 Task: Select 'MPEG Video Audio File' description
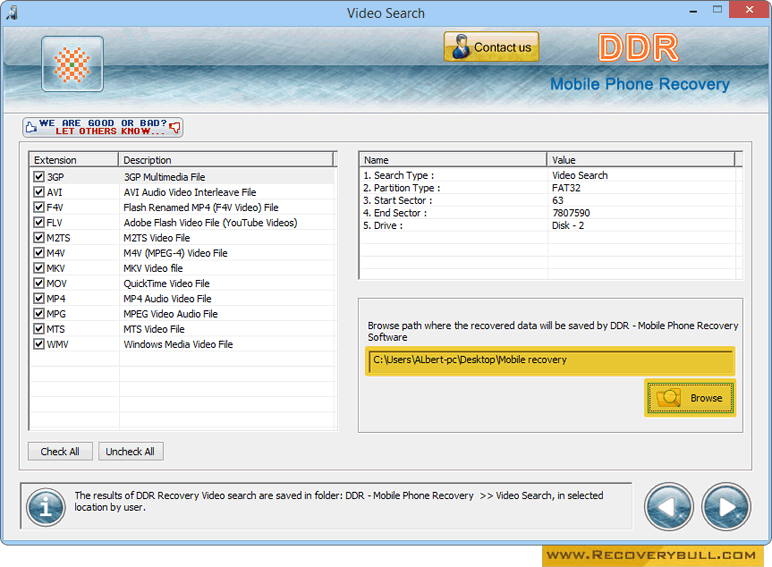(x=170, y=315)
